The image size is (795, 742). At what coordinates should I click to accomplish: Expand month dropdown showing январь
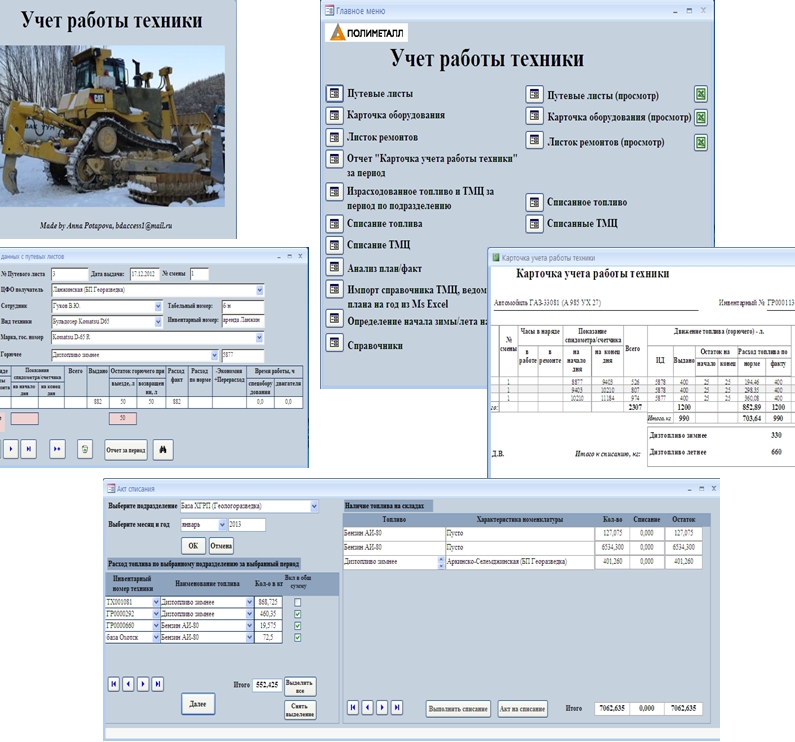point(222,525)
